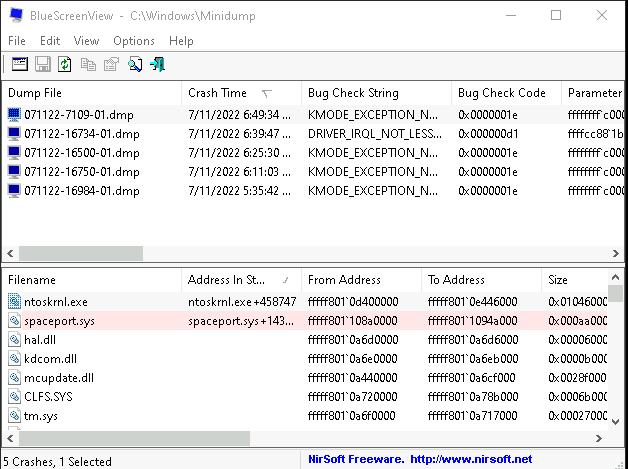Open the View menu
The width and height of the screenshot is (628, 469).
pyautogui.click(x=87, y=41)
